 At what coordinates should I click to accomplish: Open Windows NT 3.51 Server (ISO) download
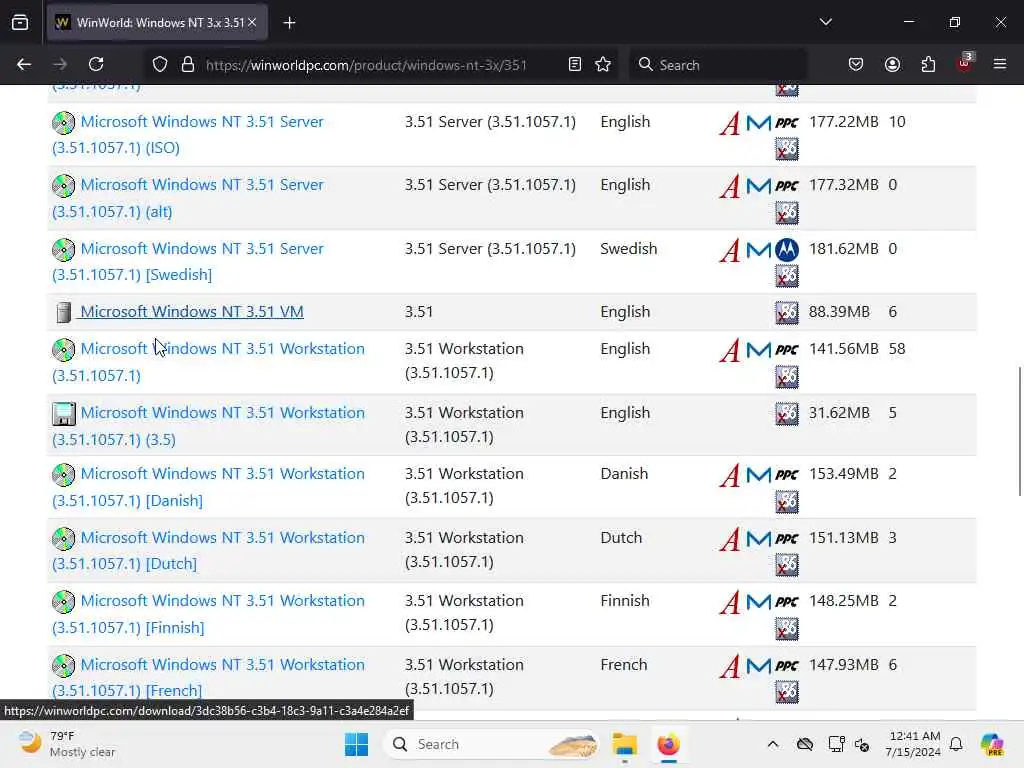point(187,135)
